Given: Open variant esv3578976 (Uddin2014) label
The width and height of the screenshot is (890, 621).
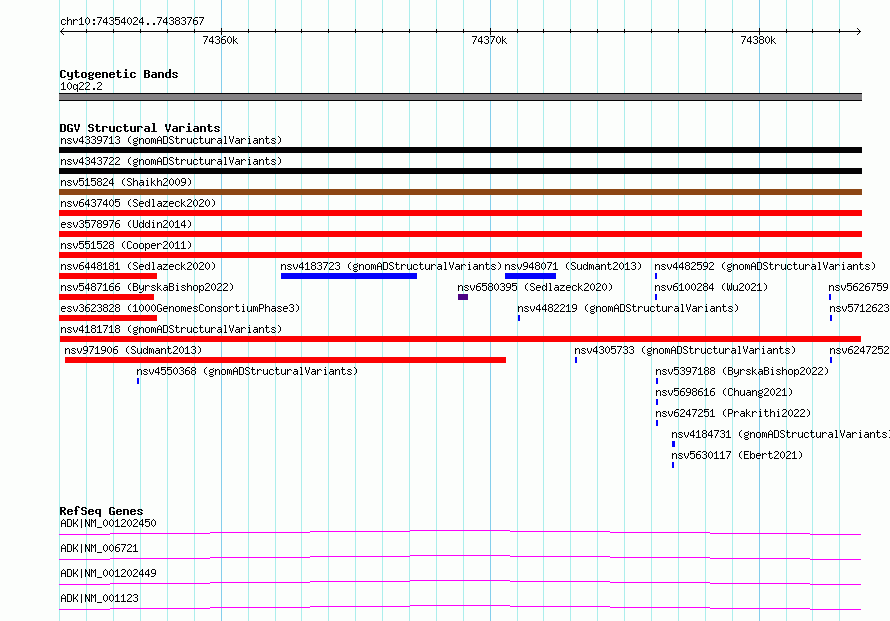Looking at the screenshot, I should tap(126, 224).
